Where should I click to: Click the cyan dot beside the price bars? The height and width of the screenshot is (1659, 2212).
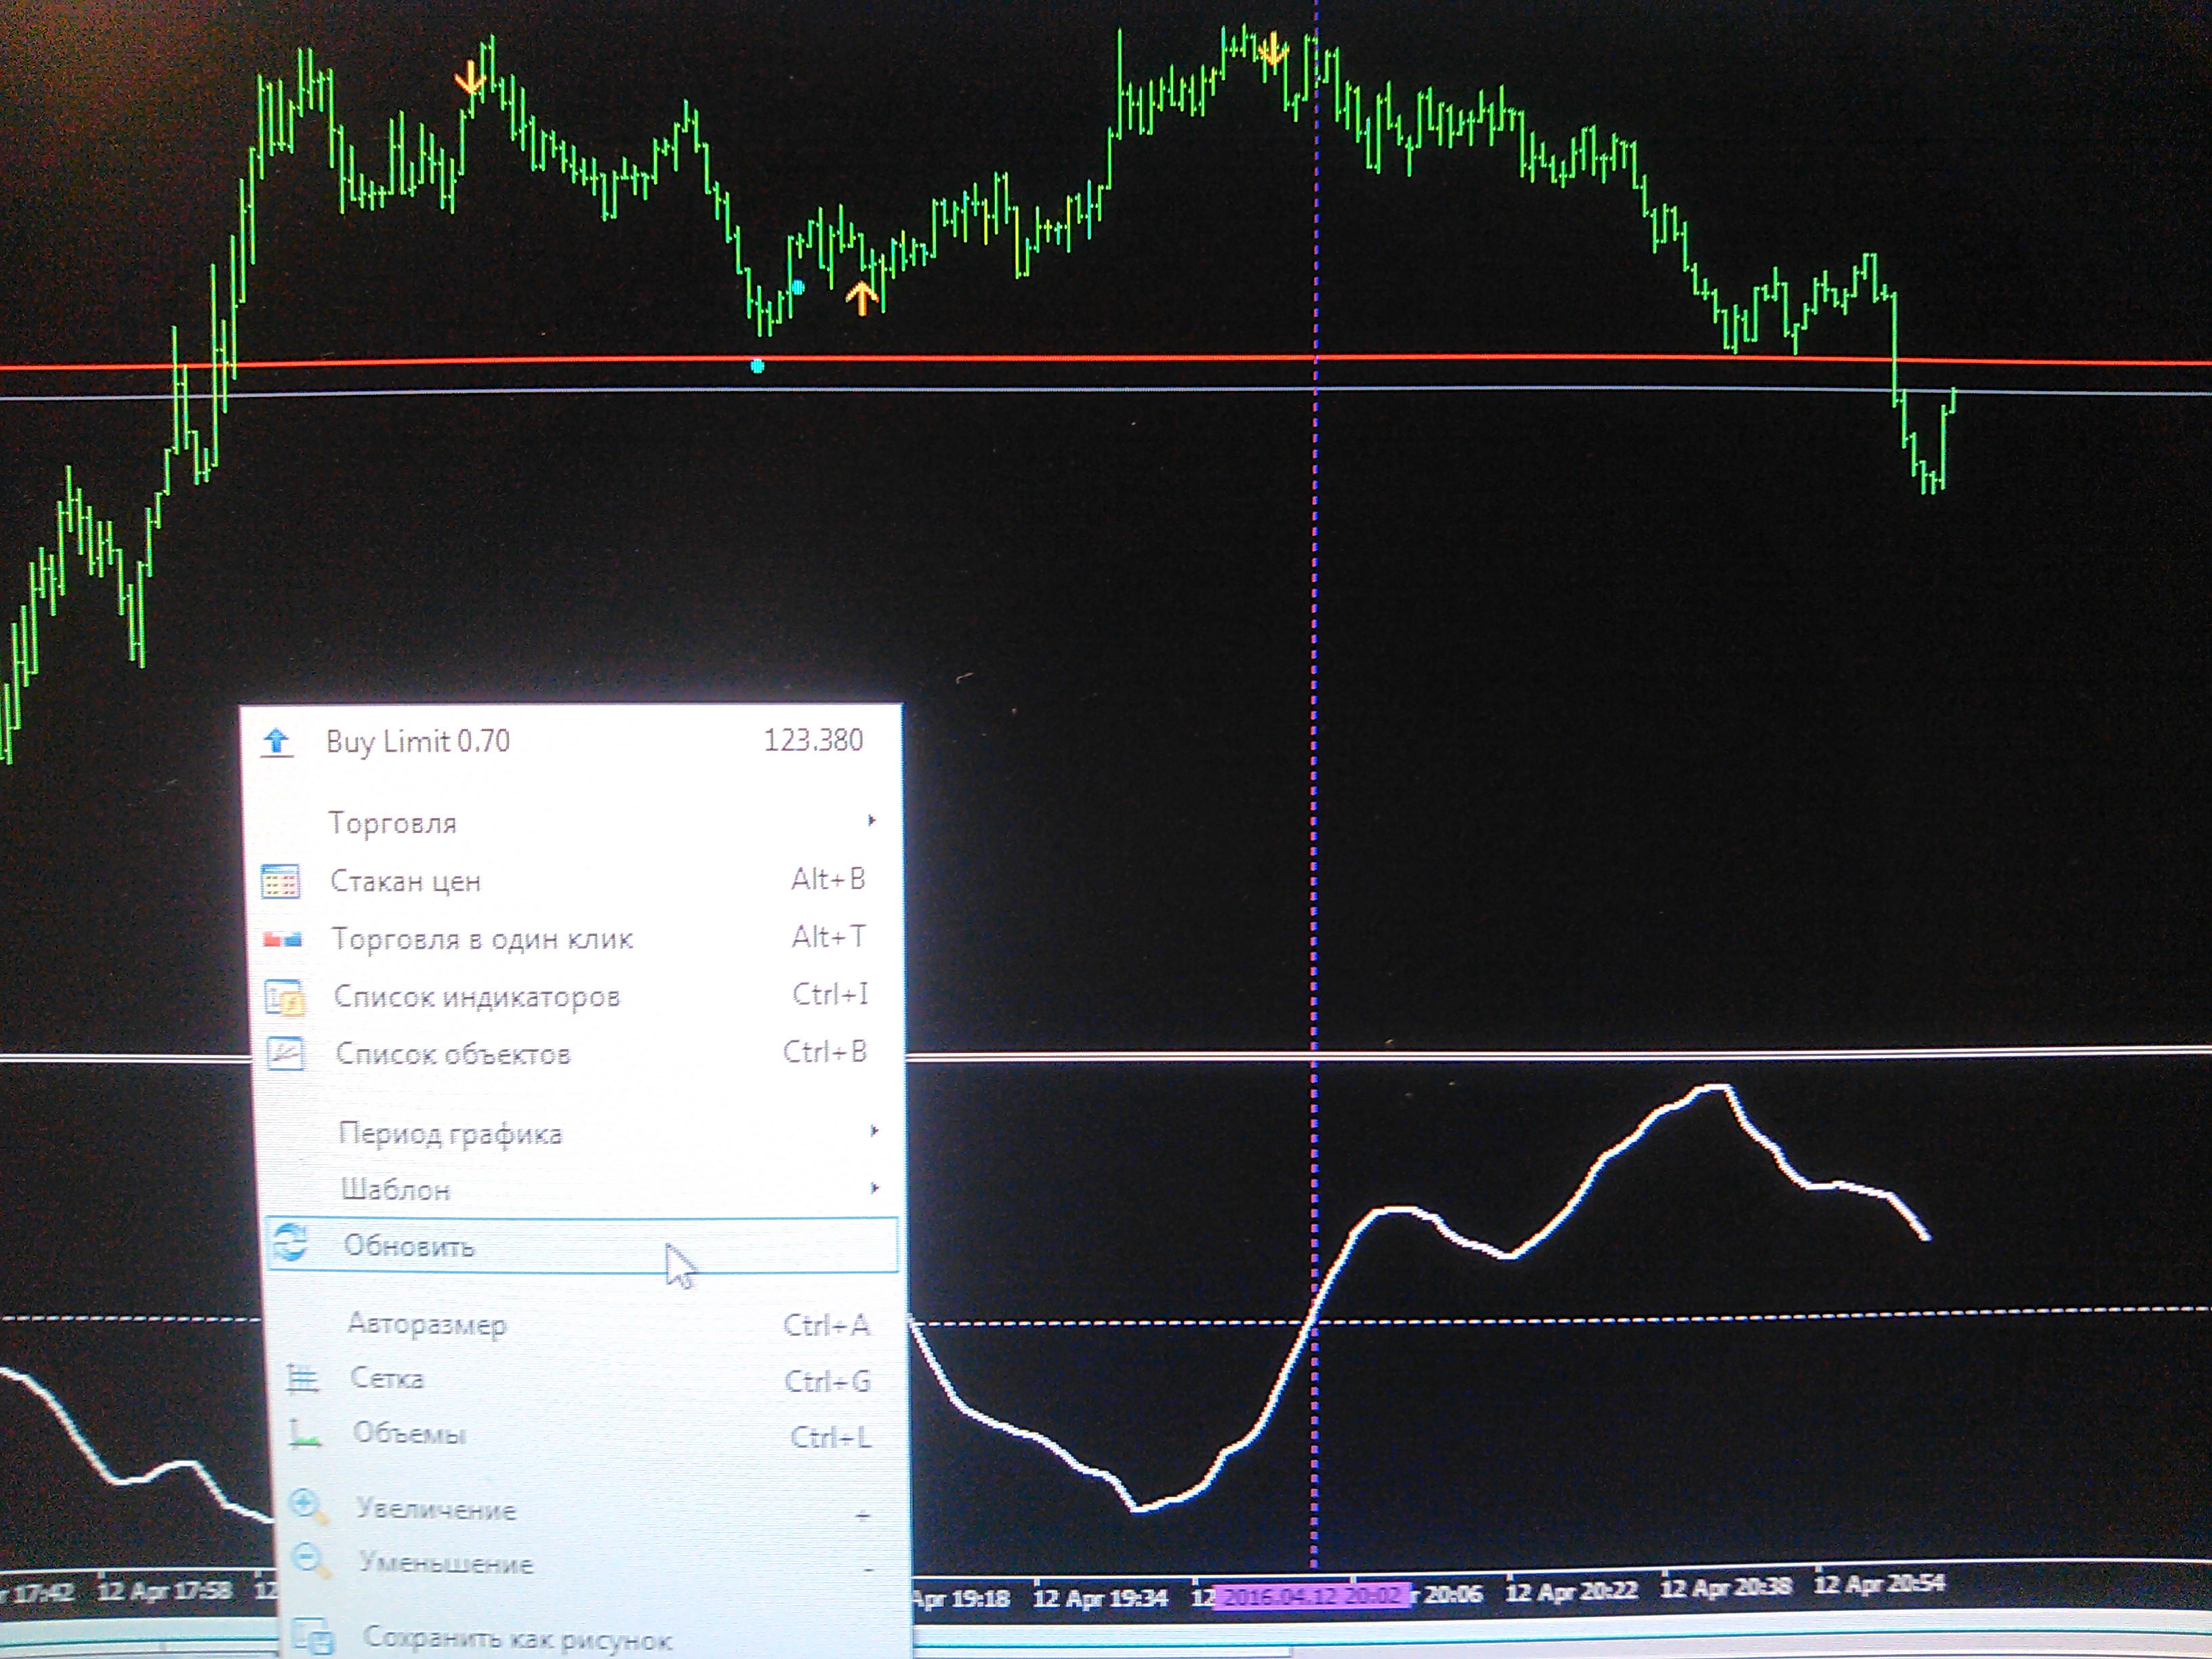point(797,288)
